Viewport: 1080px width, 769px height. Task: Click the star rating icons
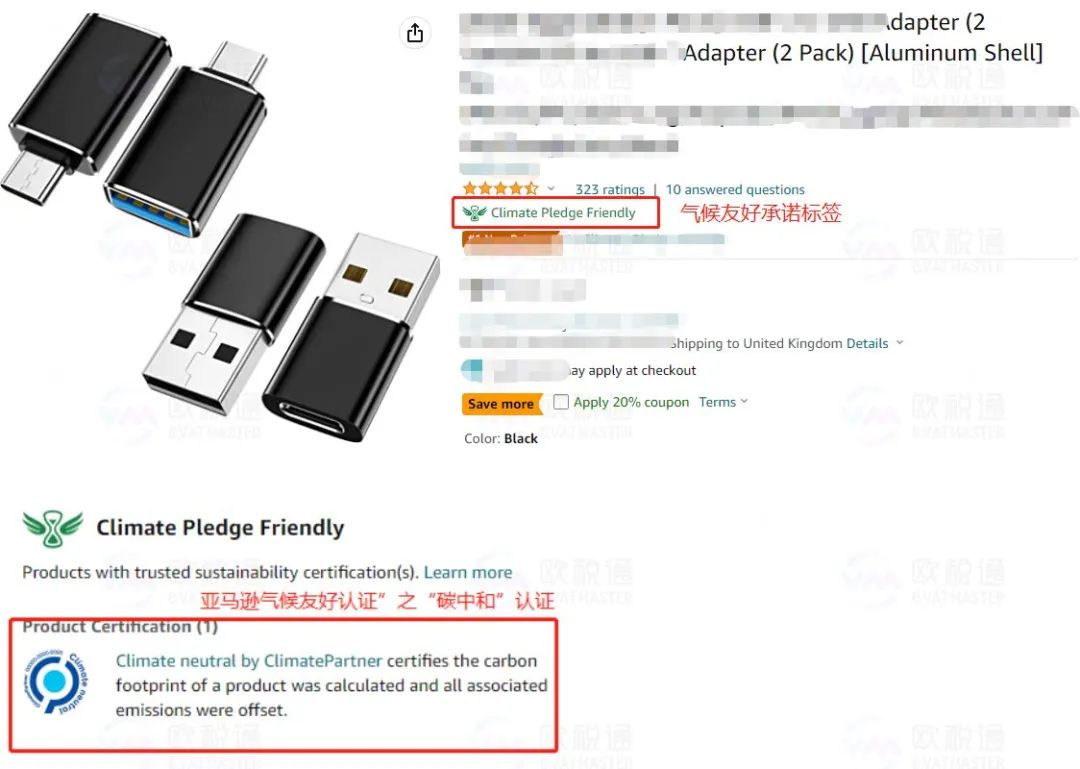coord(501,188)
